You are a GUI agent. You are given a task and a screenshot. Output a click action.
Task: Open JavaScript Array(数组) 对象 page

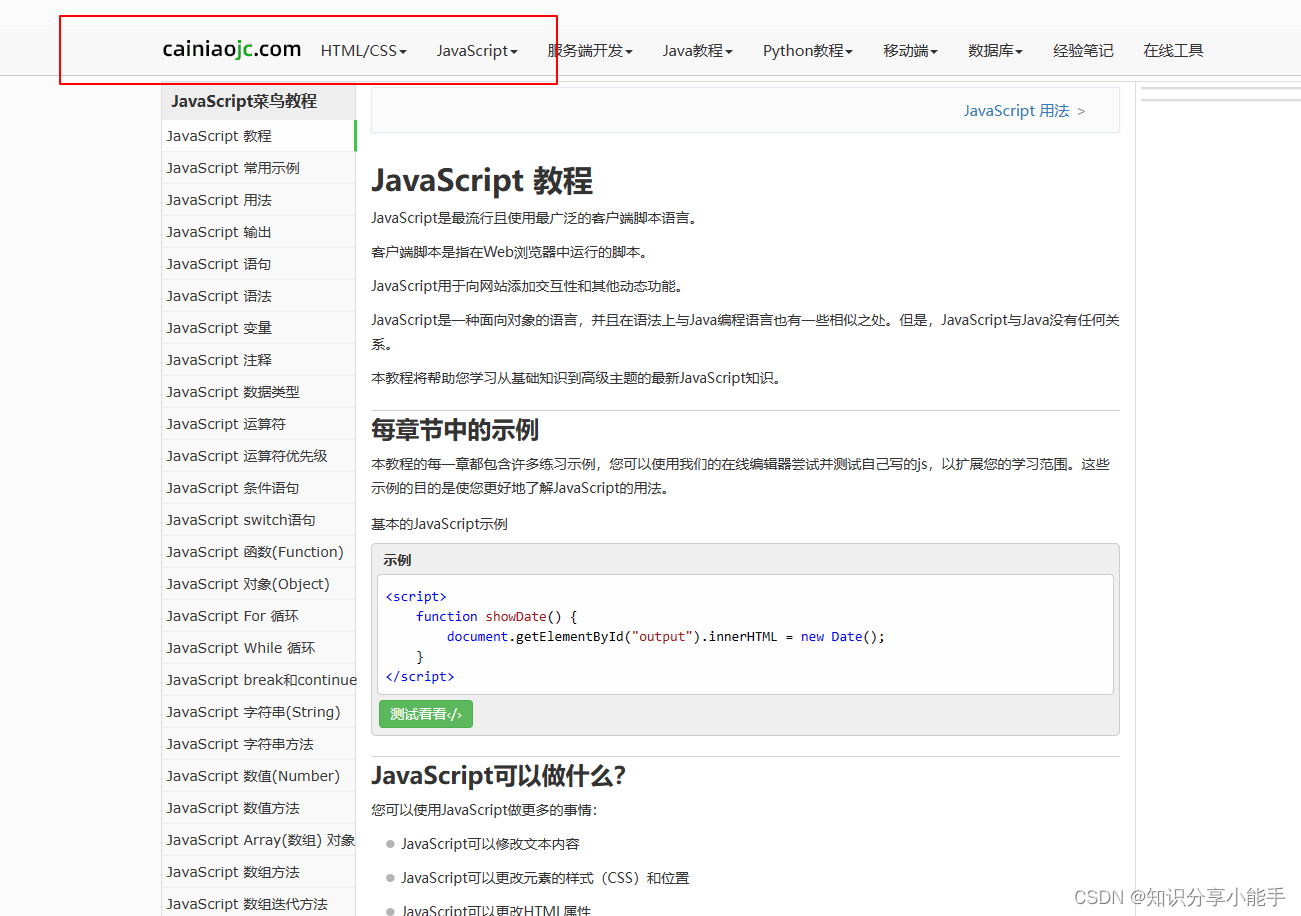point(259,839)
